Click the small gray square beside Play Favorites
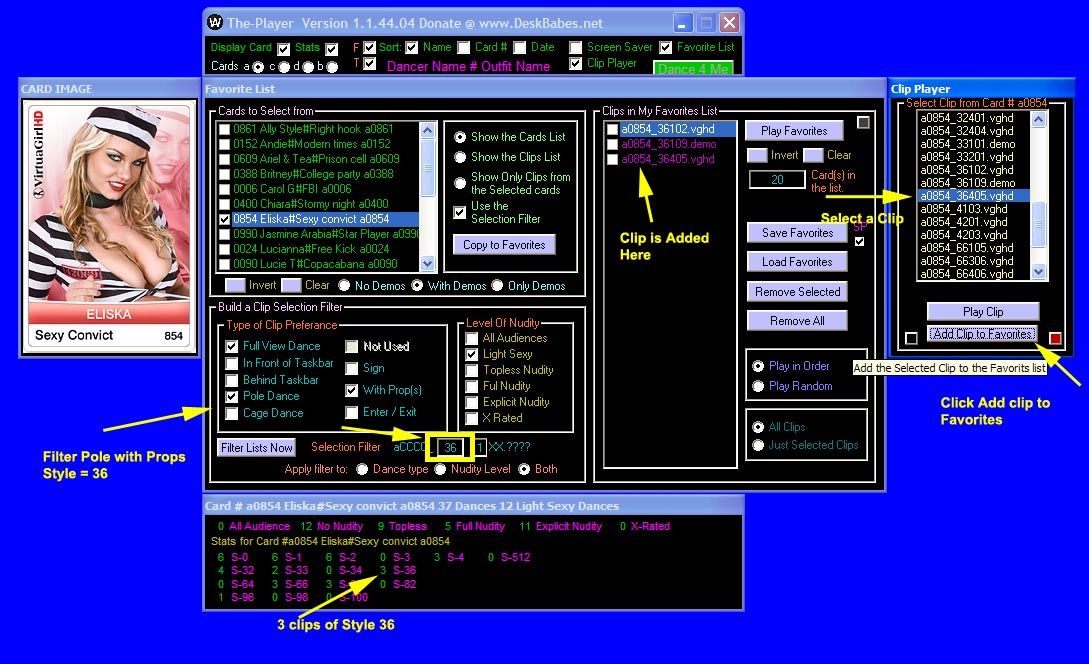The height and width of the screenshot is (664, 1089). [x=863, y=122]
